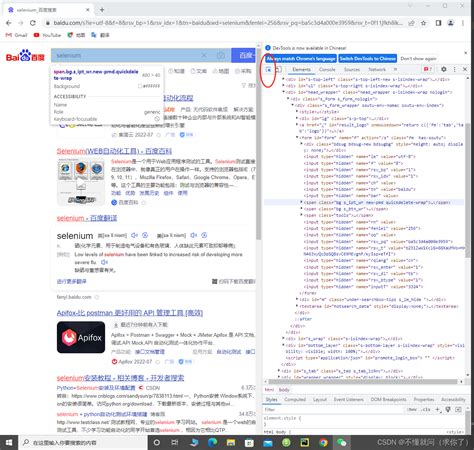
Task: Clear the Baidu search box with X
Action: 204,55
